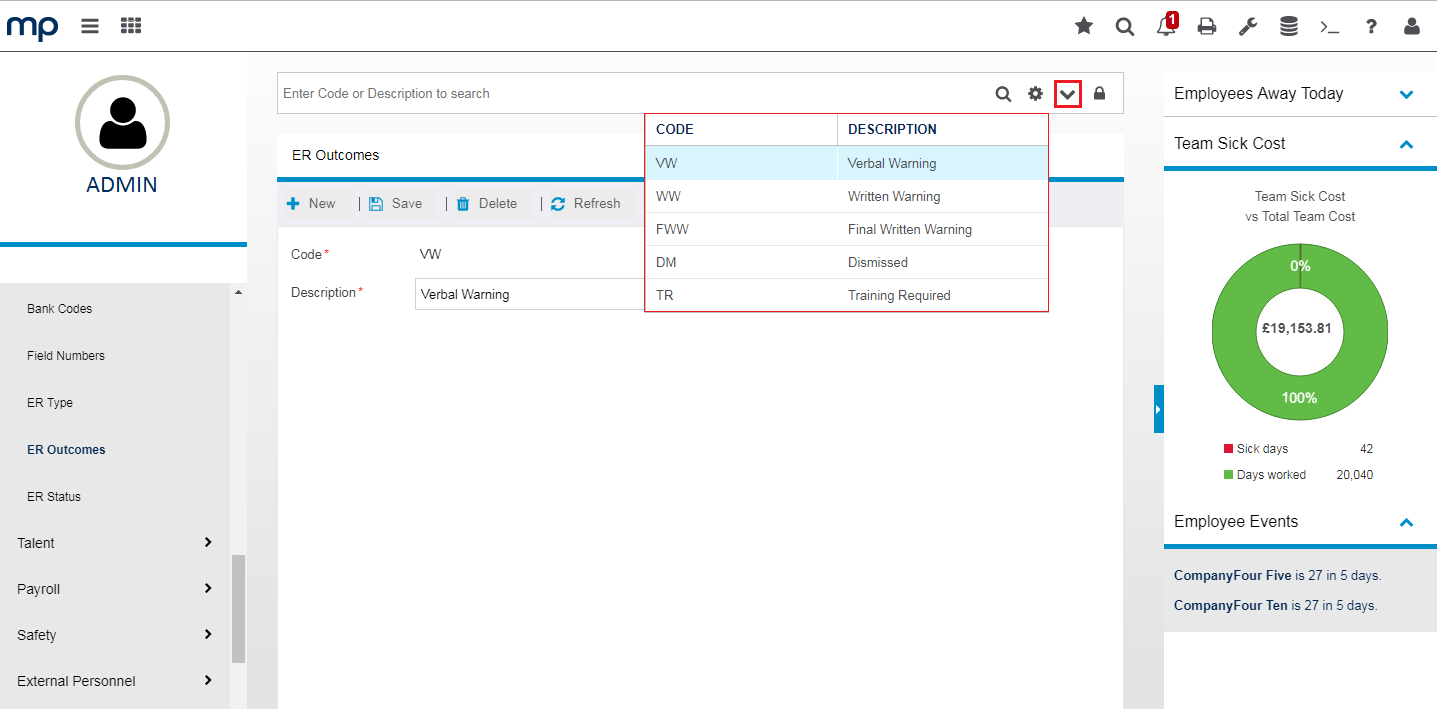The width and height of the screenshot is (1437, 709).
Task: Click the database stack icon
Action: 1289,27
